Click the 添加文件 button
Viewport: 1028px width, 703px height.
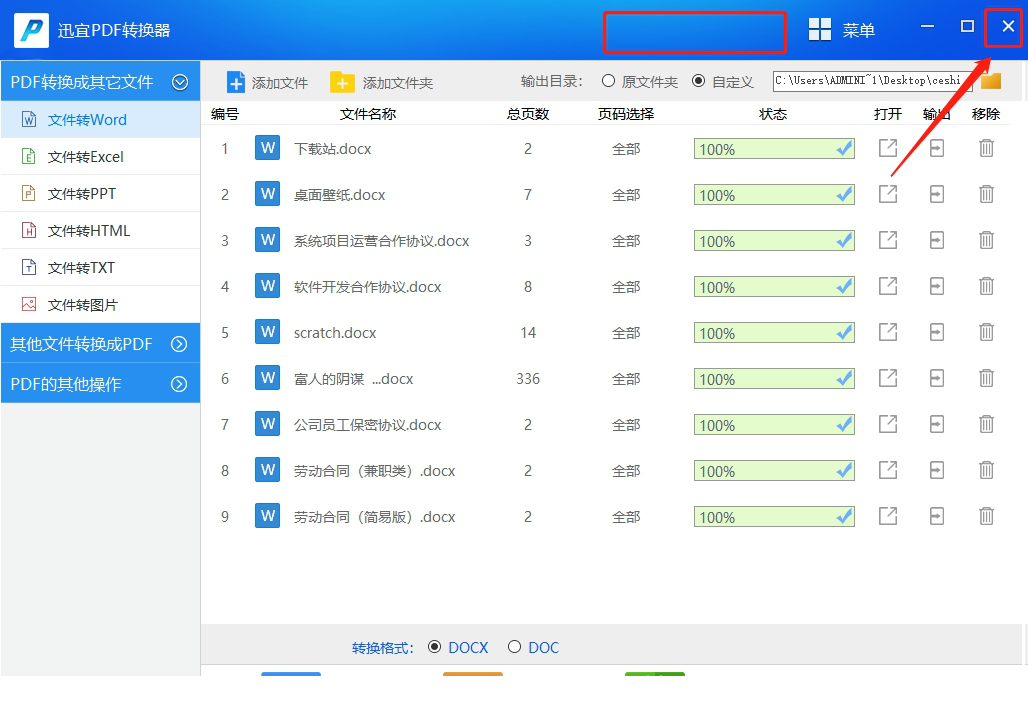click(266, 81)
